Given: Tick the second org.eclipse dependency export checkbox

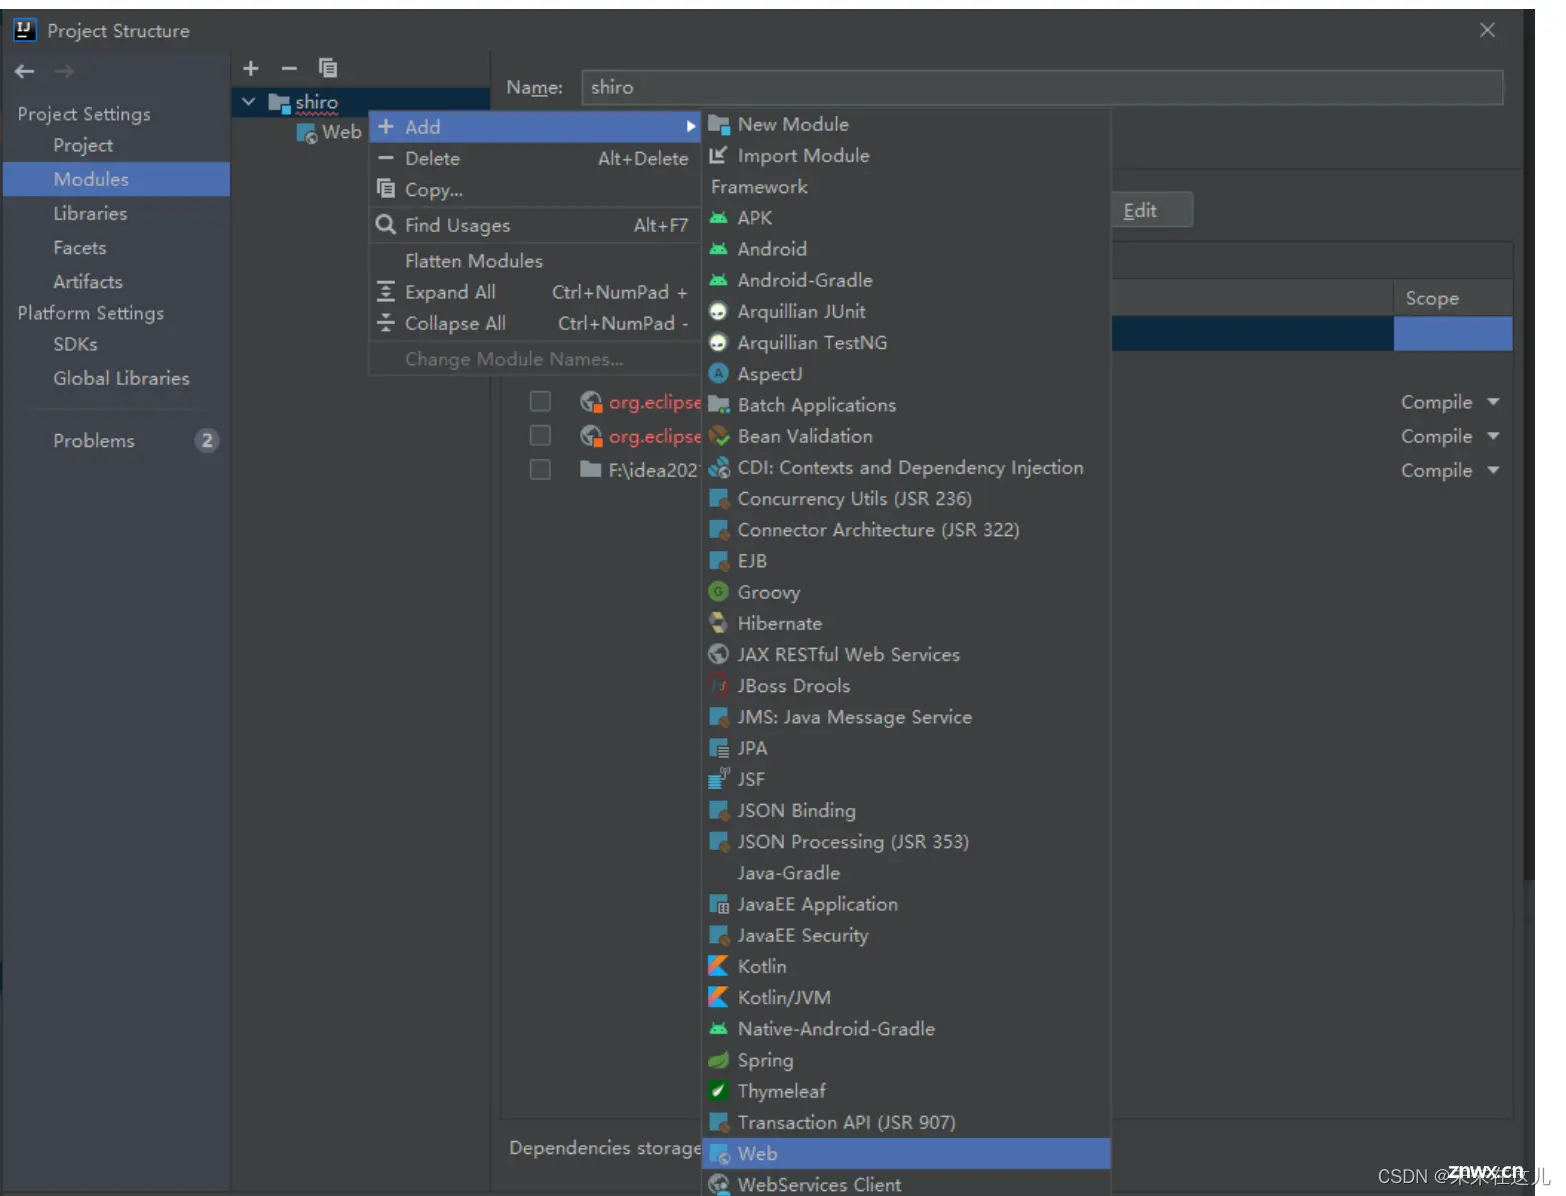Looking at the screenshot, I should tap(540, 436).
